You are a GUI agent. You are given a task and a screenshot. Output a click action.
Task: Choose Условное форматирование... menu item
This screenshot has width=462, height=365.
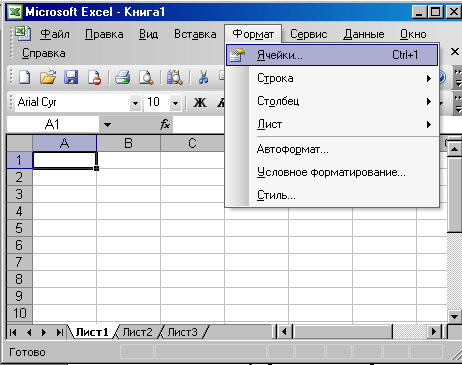[x=332, y=172]
